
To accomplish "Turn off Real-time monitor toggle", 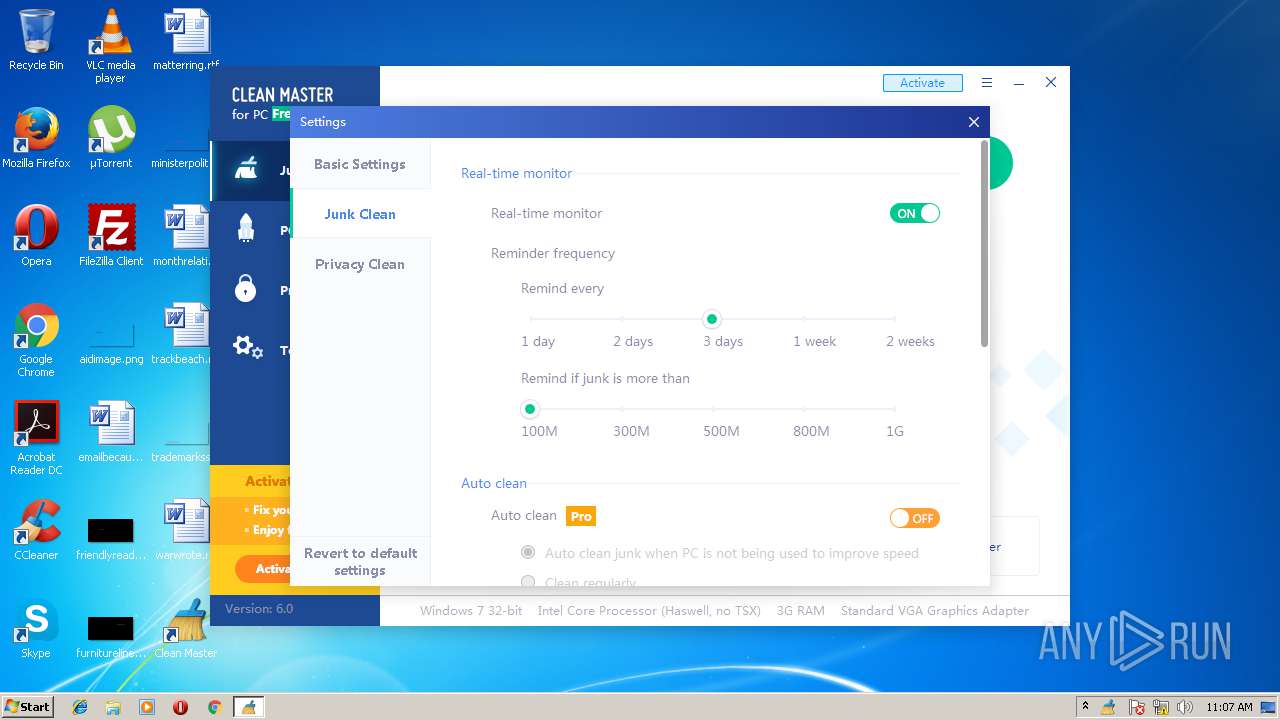I will pos(914,213).
